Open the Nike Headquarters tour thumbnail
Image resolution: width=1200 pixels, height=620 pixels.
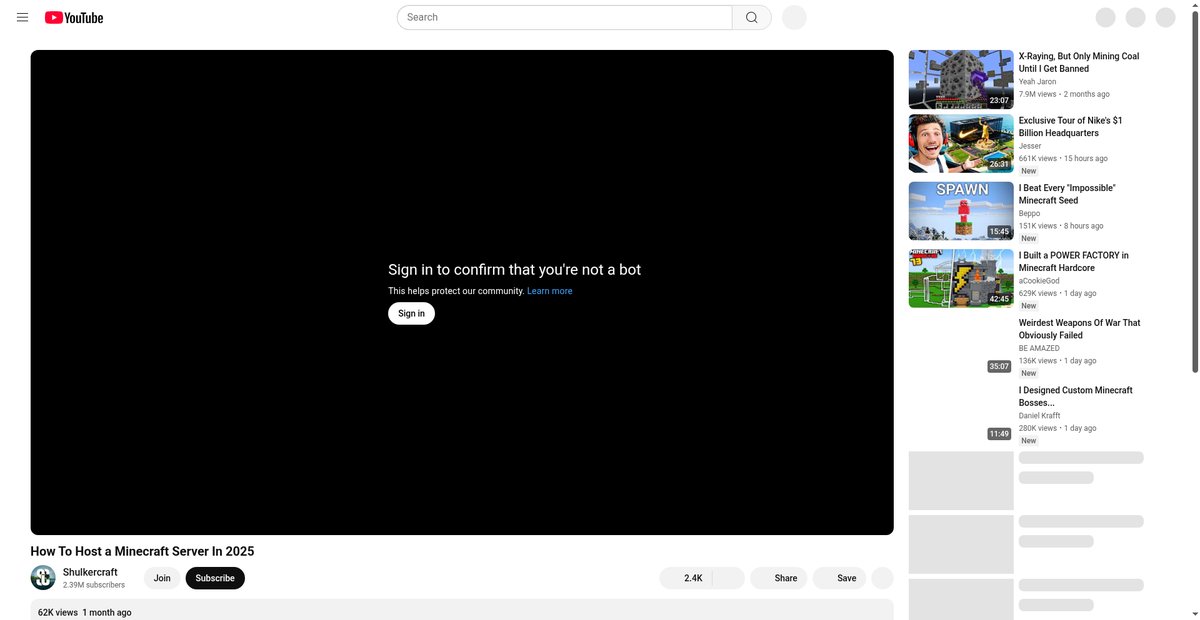[x=961, y=143]
